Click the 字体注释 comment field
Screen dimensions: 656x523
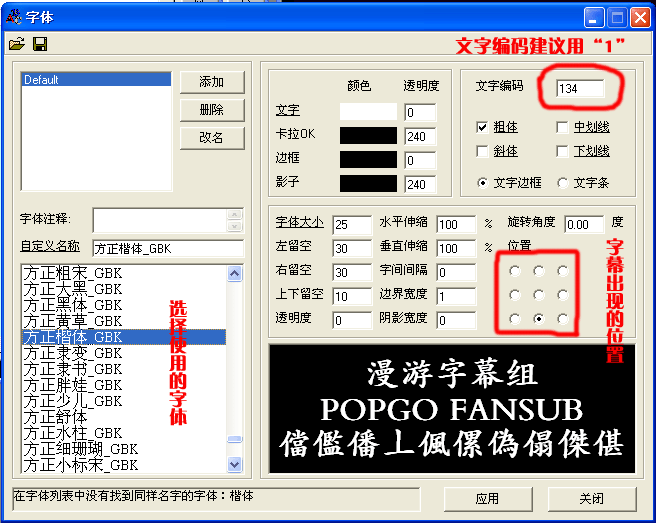pyautogui.click(x=160, y=220)
